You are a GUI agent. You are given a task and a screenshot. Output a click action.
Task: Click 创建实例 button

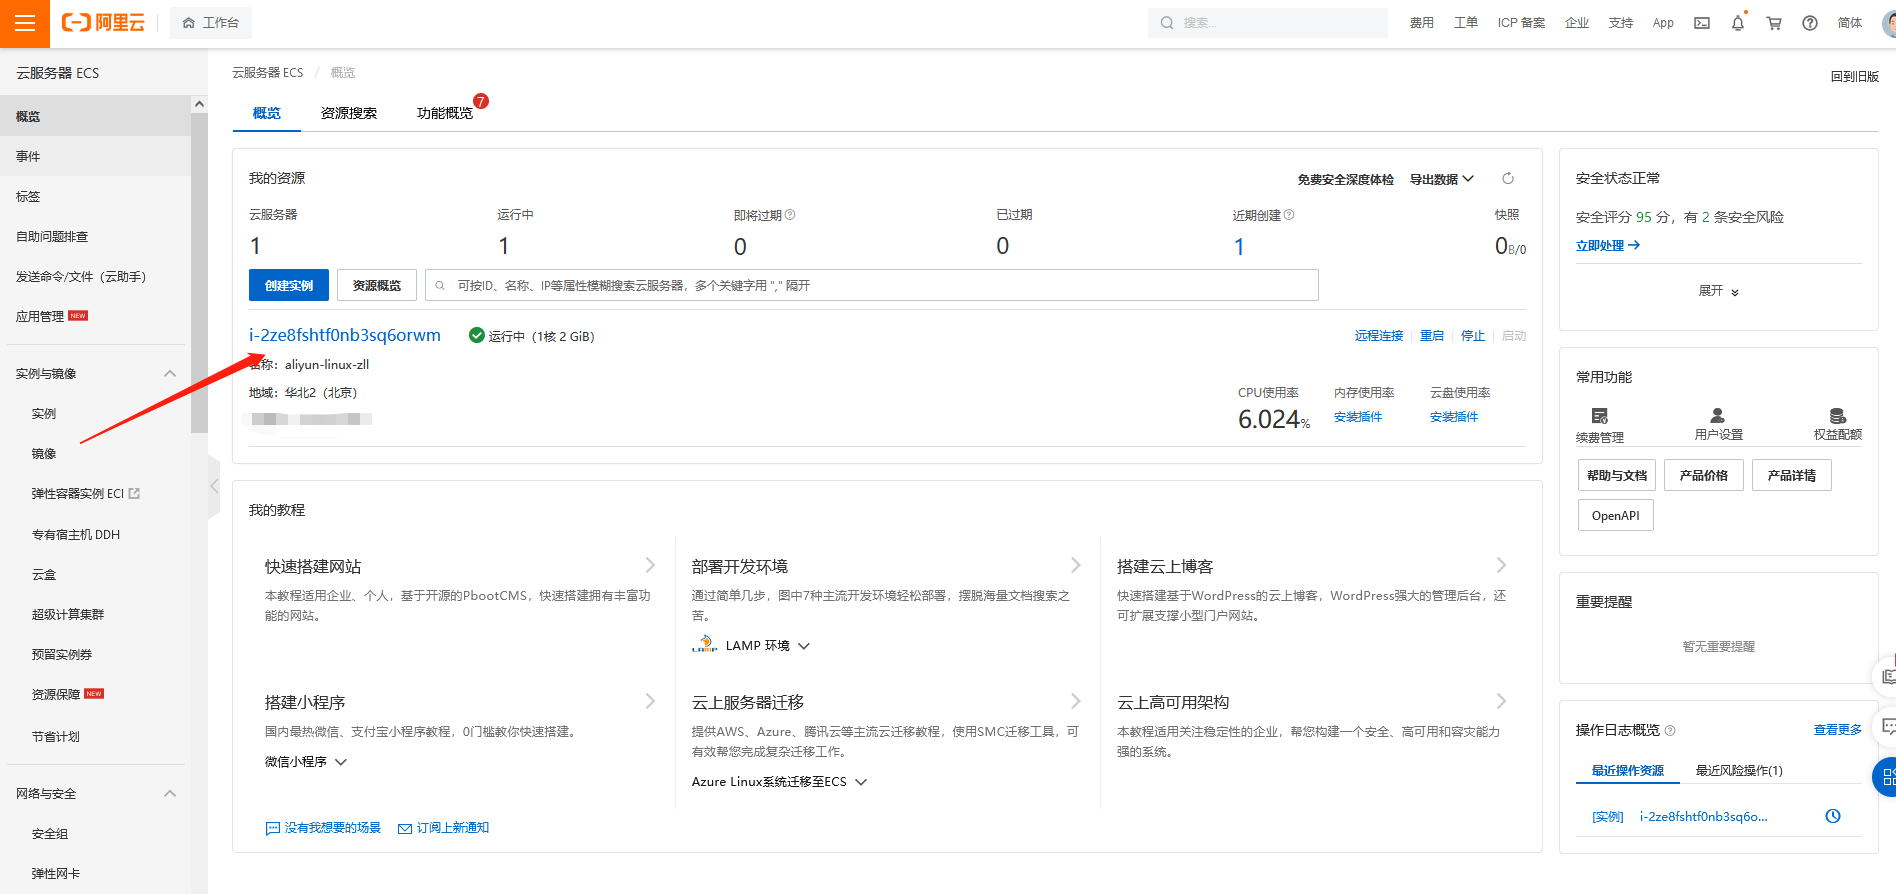click(289, 285)
